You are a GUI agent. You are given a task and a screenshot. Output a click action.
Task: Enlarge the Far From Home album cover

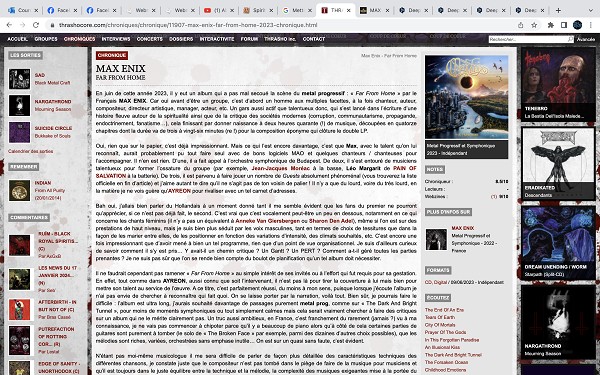coord(466,97)
